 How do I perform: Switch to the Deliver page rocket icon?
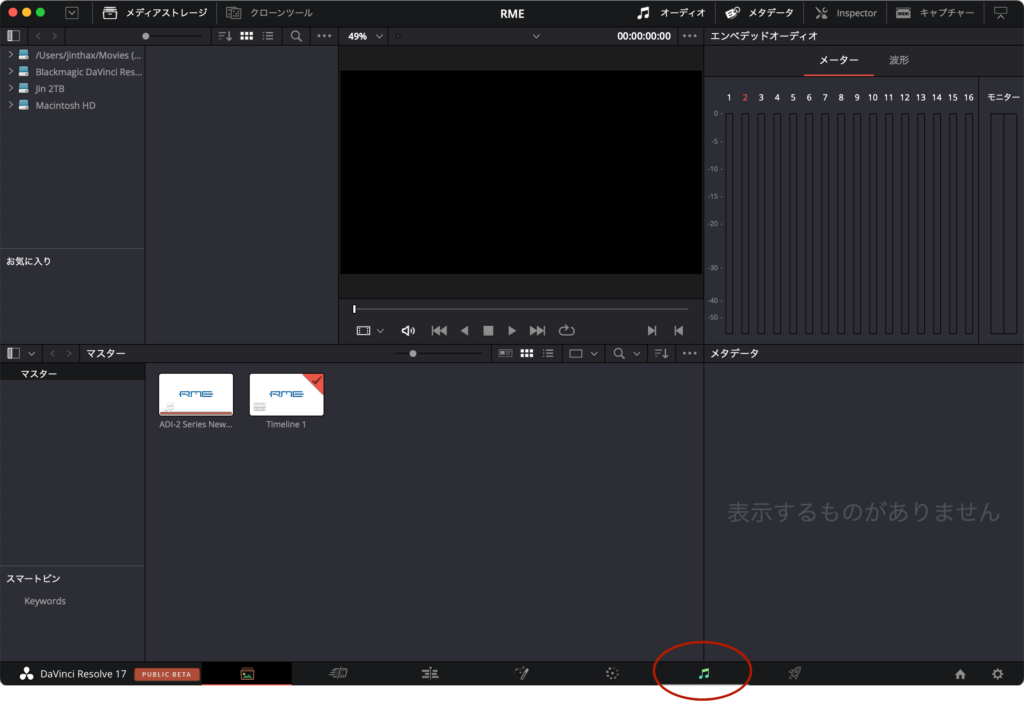click(794, 674)
